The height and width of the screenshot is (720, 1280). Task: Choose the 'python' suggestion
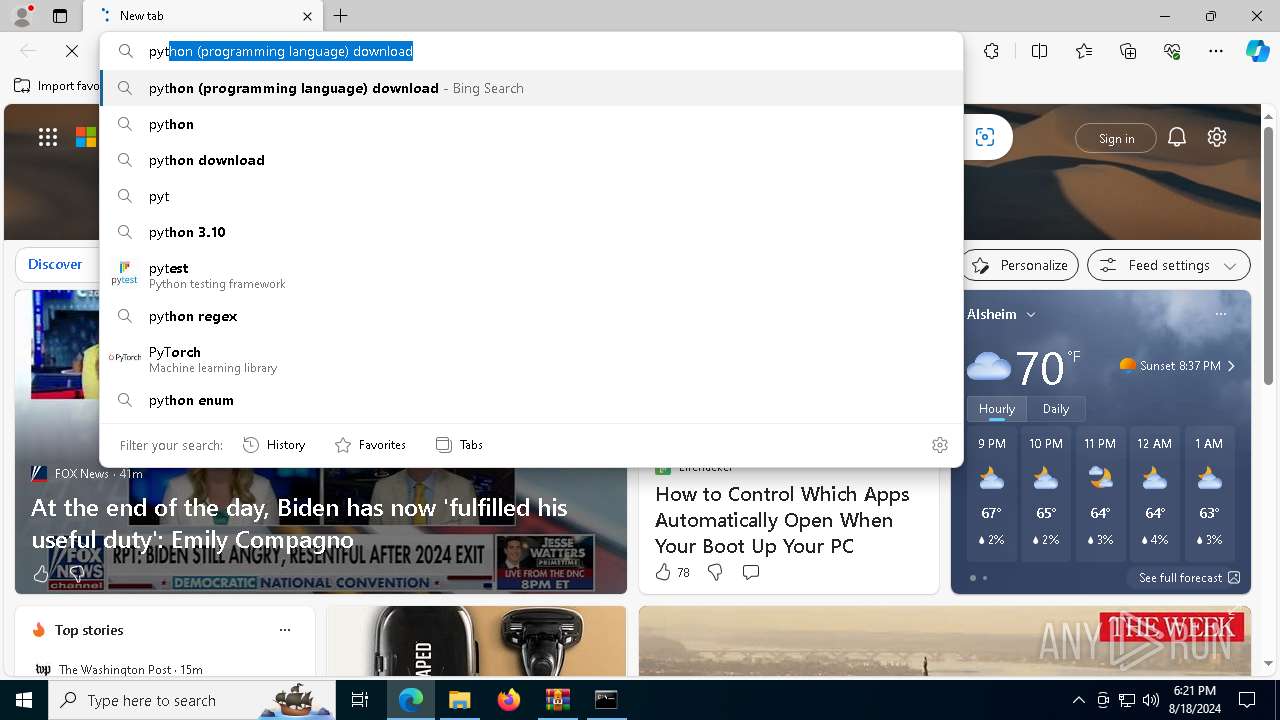point(532,124)
